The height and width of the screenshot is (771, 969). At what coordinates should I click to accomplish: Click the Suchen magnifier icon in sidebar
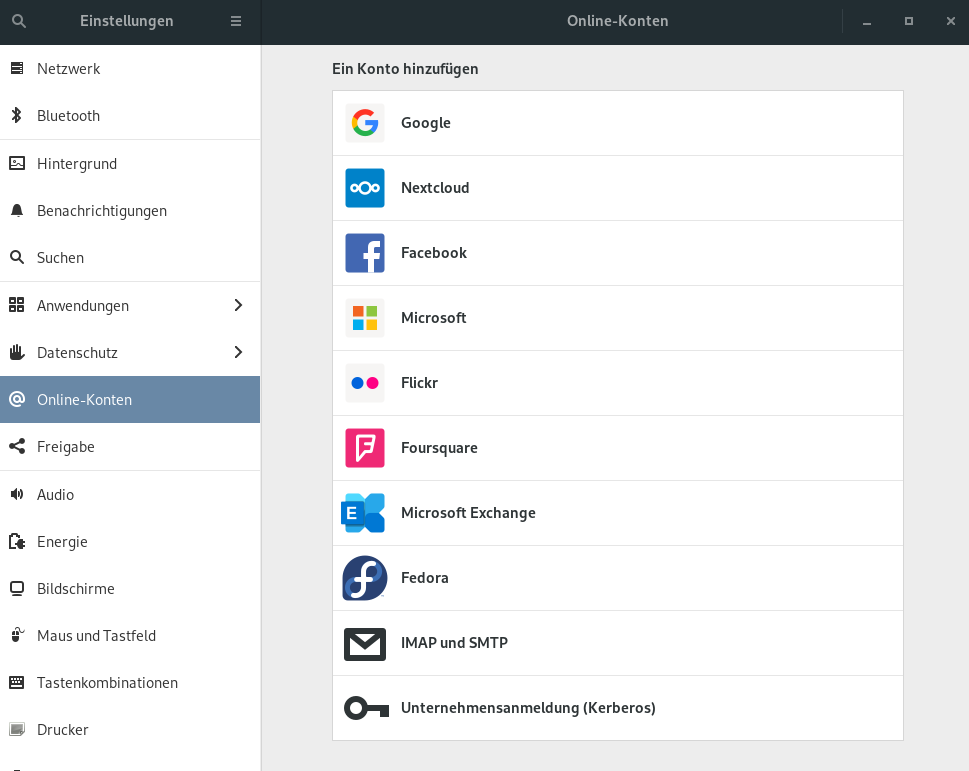(17, 257)
